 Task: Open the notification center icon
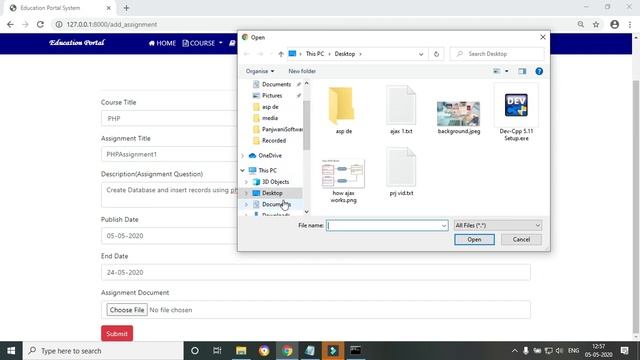[x=624, y=351]
